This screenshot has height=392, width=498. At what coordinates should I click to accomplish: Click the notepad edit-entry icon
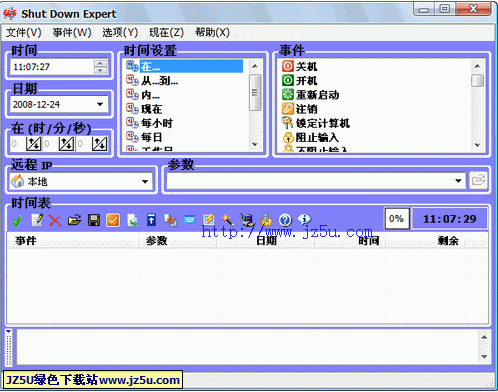pyautogui.click(x=37, y=220)
